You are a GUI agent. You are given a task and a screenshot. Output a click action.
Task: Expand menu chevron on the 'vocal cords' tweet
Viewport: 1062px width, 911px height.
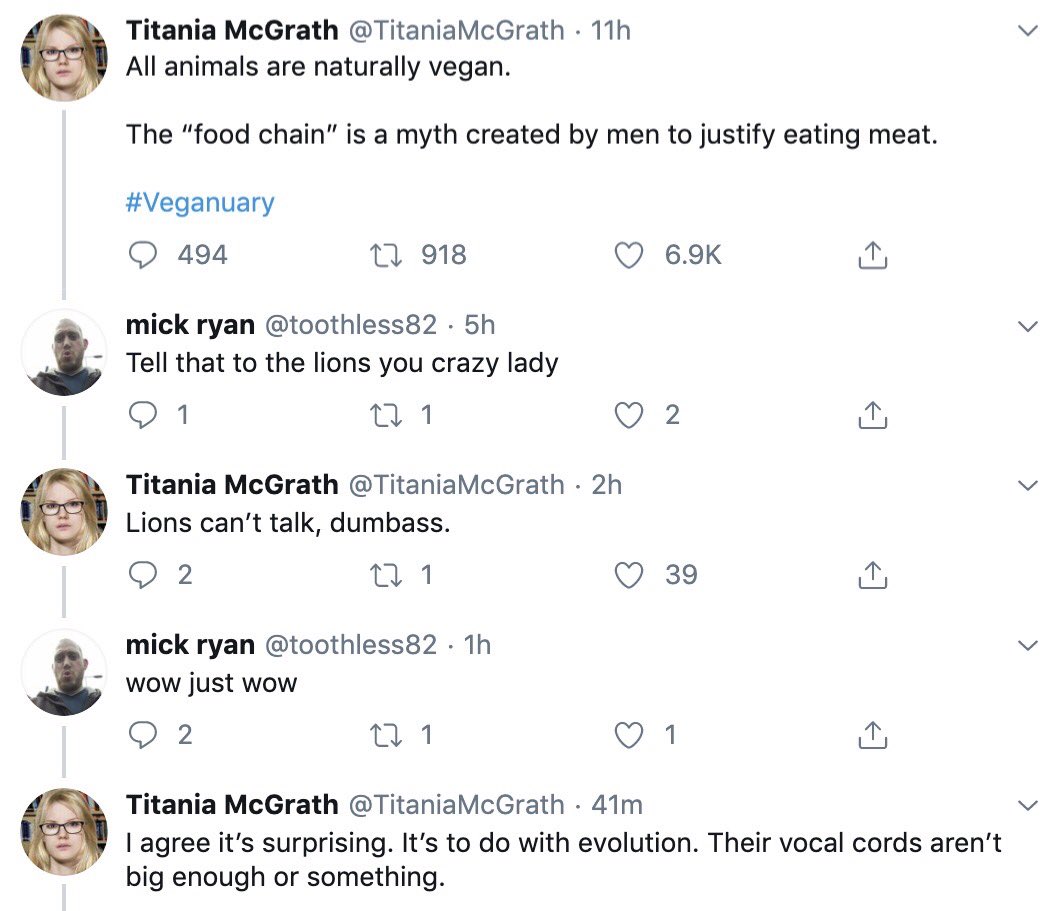[1026, 805]
